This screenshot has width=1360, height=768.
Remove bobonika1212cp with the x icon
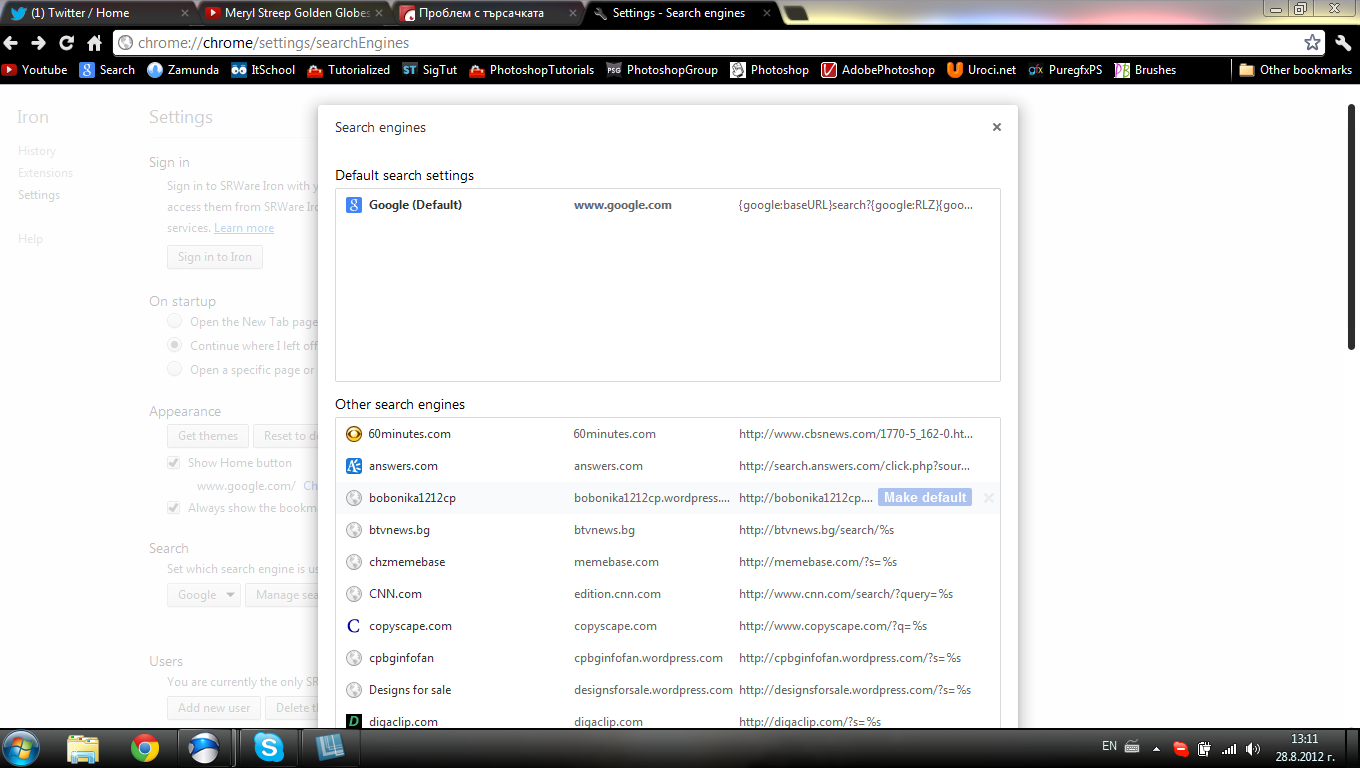pyautogui.click(x=988, y=497)
